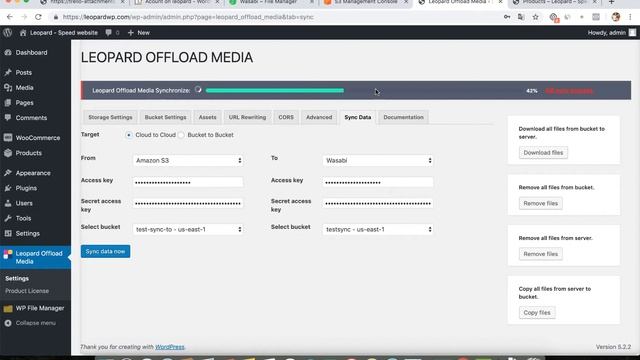Switch to Storage Settings tab
This screenshot has height=360, width=640.
coord(110,117)
